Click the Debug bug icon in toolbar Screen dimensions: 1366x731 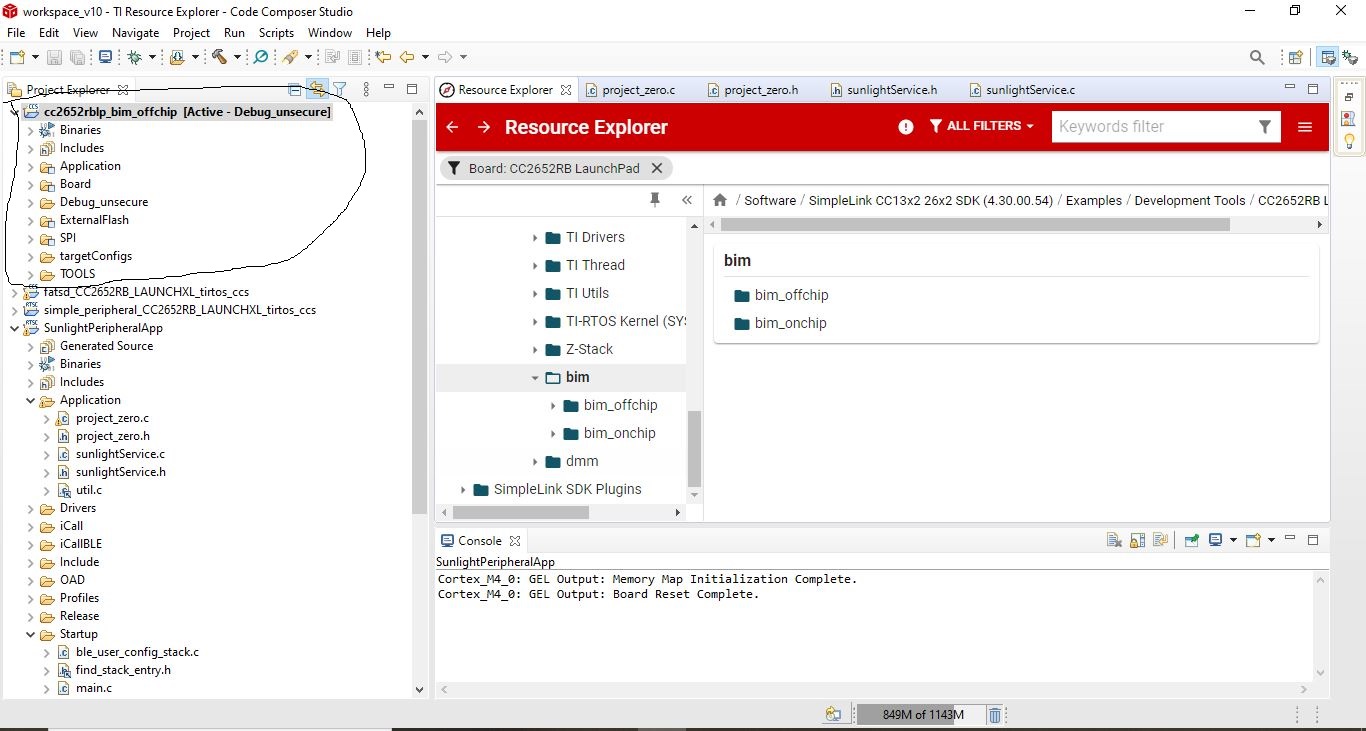[133, 57]
